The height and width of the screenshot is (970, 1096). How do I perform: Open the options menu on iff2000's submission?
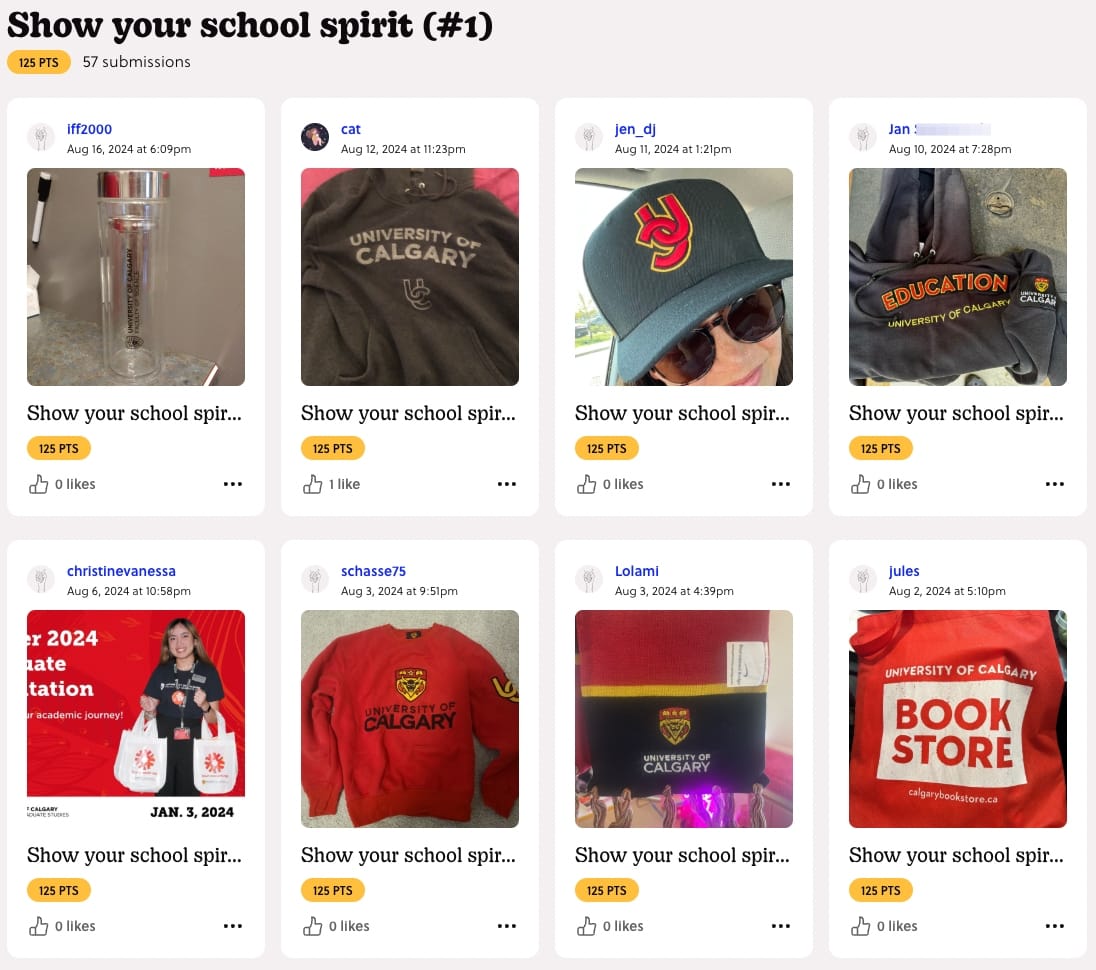tap(233, 484)
